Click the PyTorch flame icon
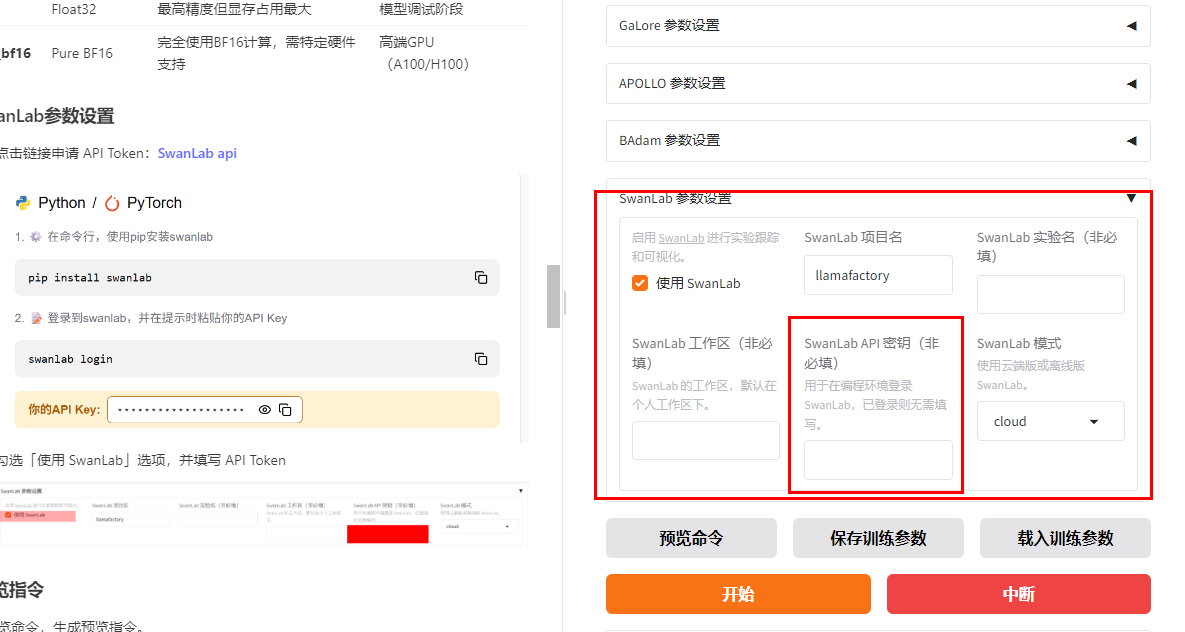 coord(112,203)
